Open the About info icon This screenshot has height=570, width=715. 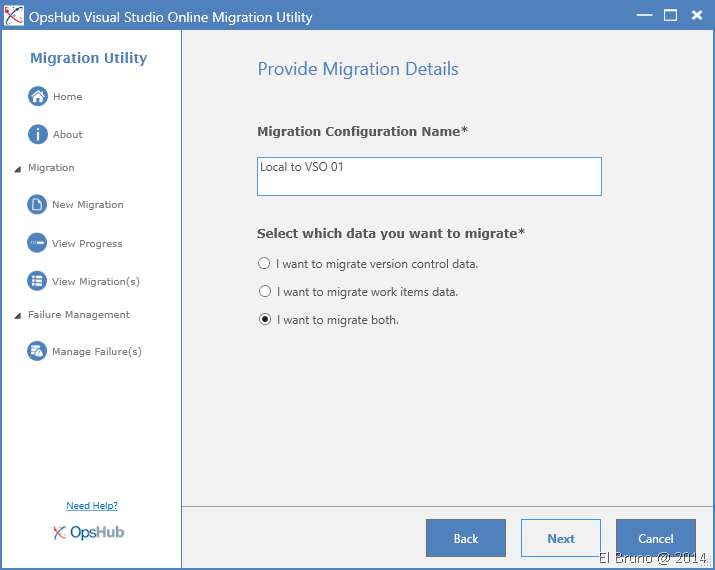[38, 135]
